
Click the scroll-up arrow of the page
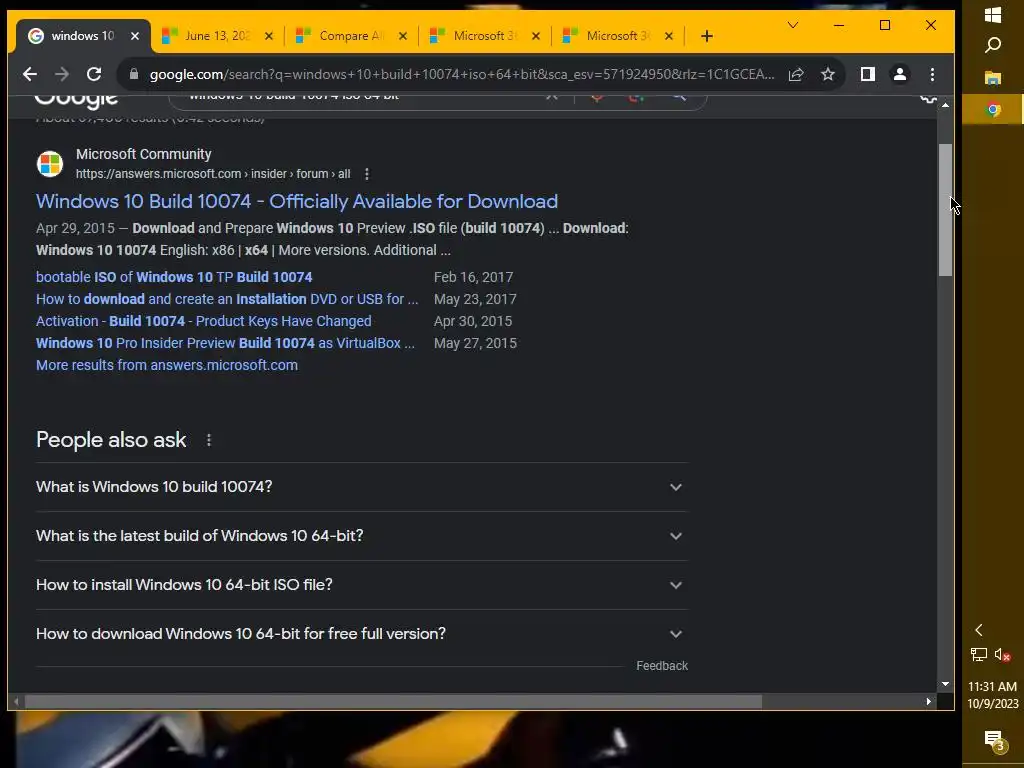(x=945, y=104)
